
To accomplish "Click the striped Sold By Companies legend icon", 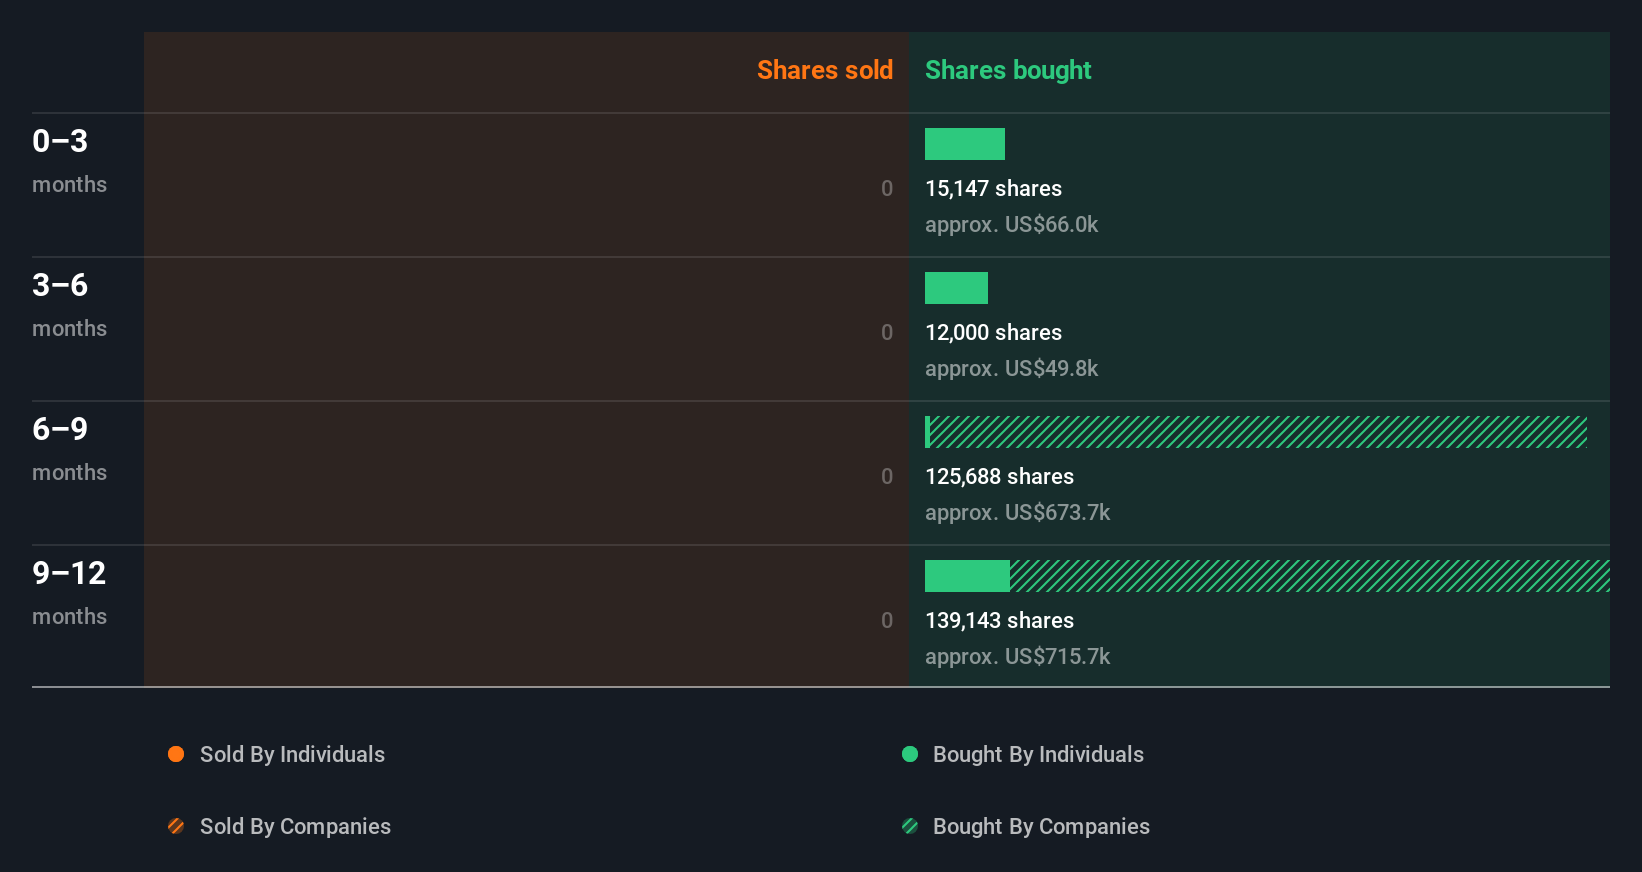I will (x=176, y=826).
